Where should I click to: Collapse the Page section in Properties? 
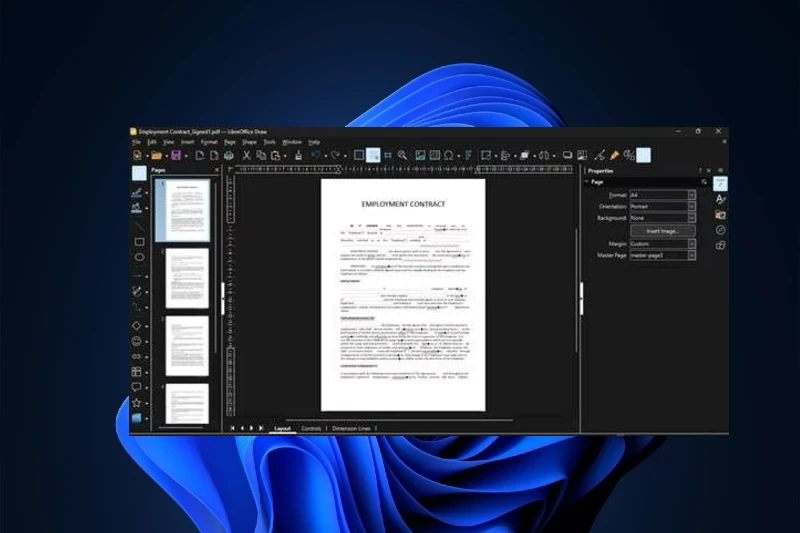(587, 182)
